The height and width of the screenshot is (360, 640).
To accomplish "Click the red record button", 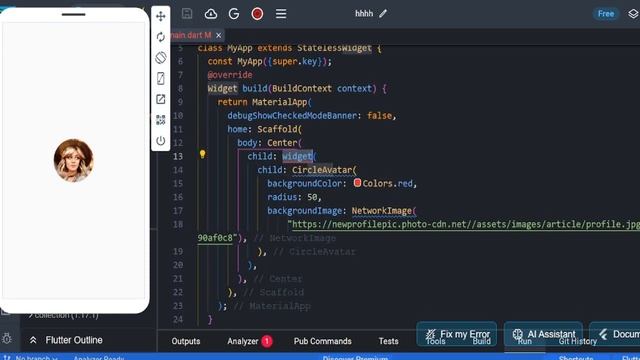I will 257,14.
